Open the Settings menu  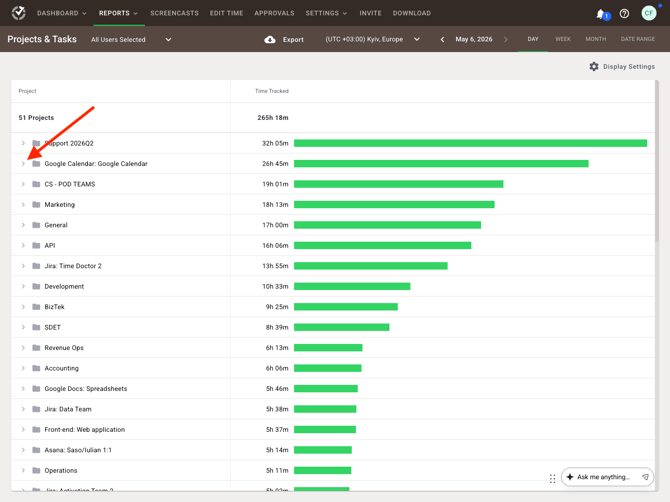tap(326, 13)
